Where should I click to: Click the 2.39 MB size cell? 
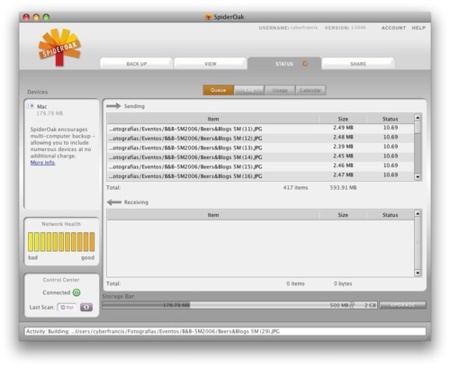point(343,147)
